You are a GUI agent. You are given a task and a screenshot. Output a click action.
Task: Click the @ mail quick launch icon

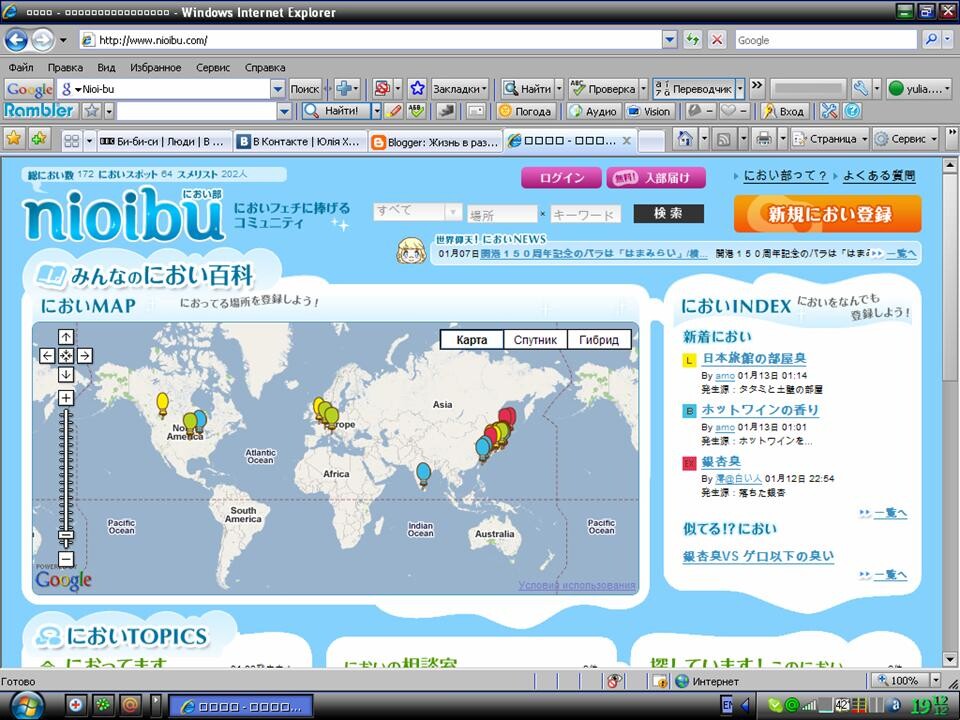point(129,705)
